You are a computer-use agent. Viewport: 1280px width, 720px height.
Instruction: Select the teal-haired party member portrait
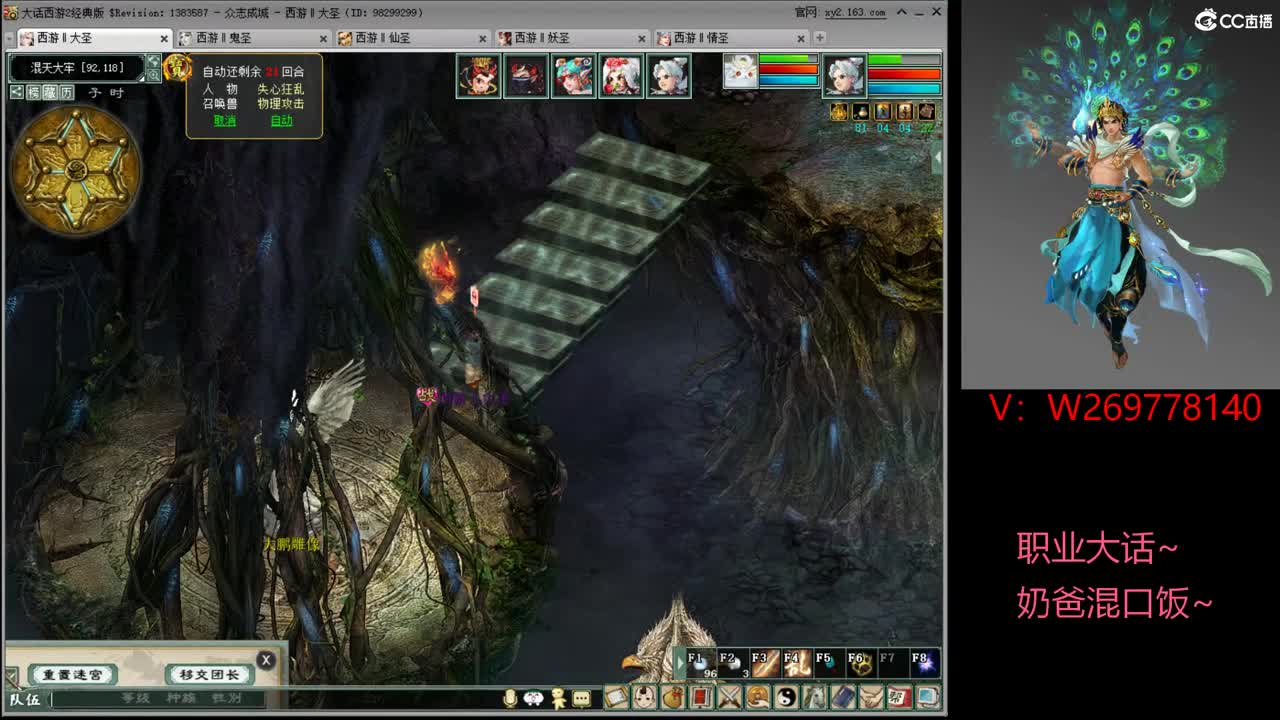click(x=573, y=76)
